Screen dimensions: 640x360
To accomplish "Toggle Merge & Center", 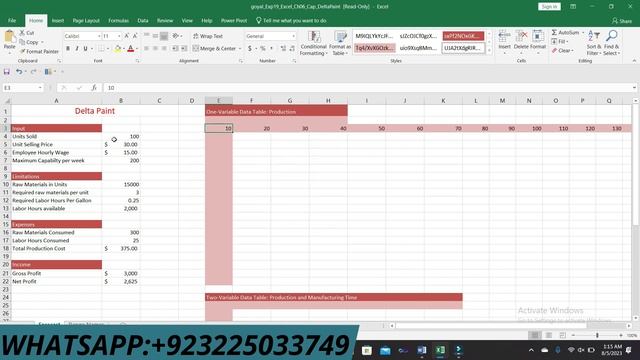I will point(214,49).
